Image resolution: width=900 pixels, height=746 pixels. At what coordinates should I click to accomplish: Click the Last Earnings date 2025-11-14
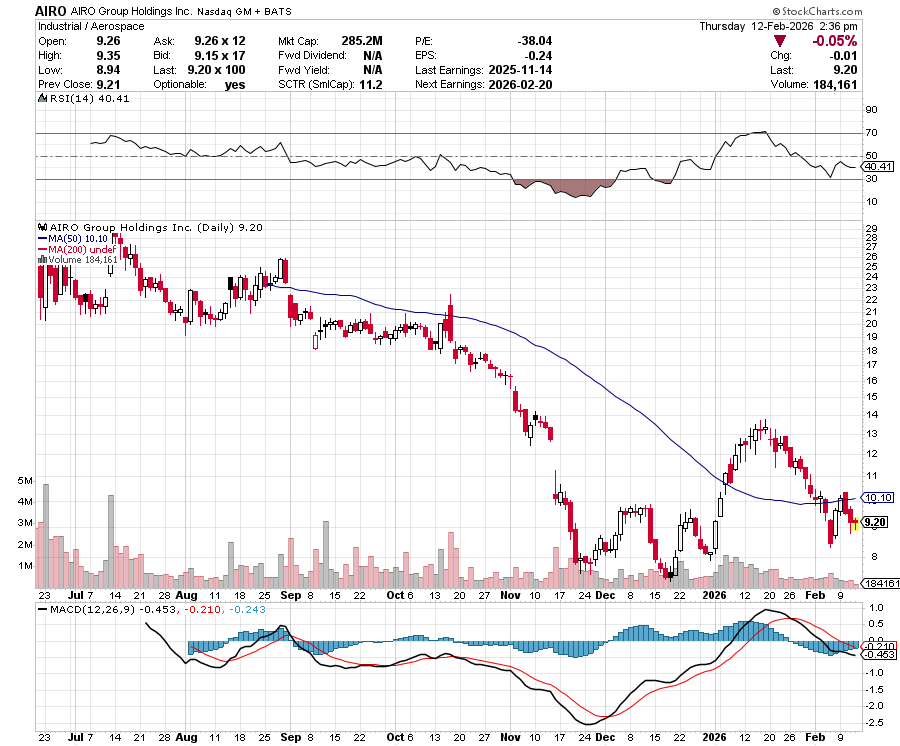(521, 70)
